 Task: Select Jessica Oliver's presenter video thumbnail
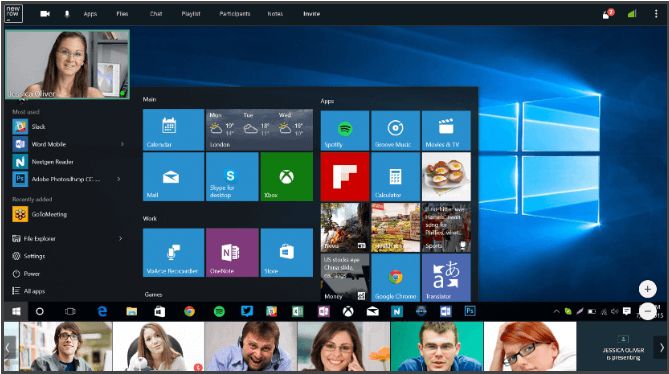[x=67, y=64]
